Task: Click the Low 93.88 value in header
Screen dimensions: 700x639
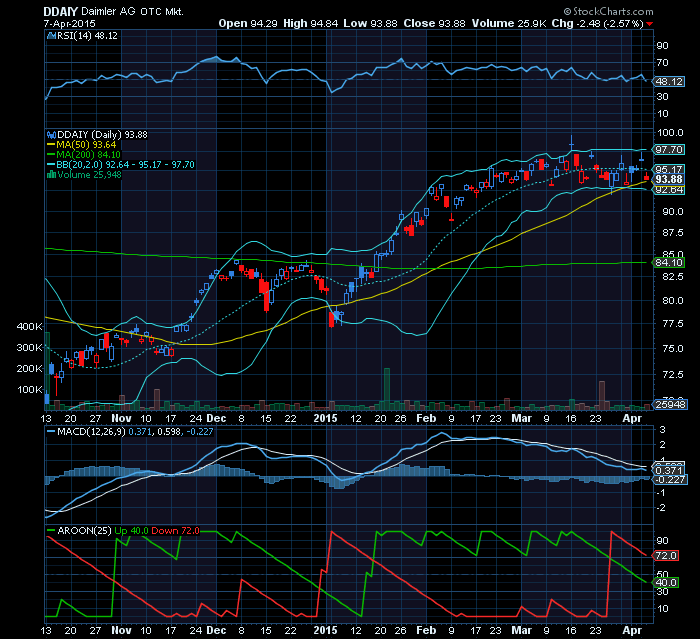Action: [370, 23]
